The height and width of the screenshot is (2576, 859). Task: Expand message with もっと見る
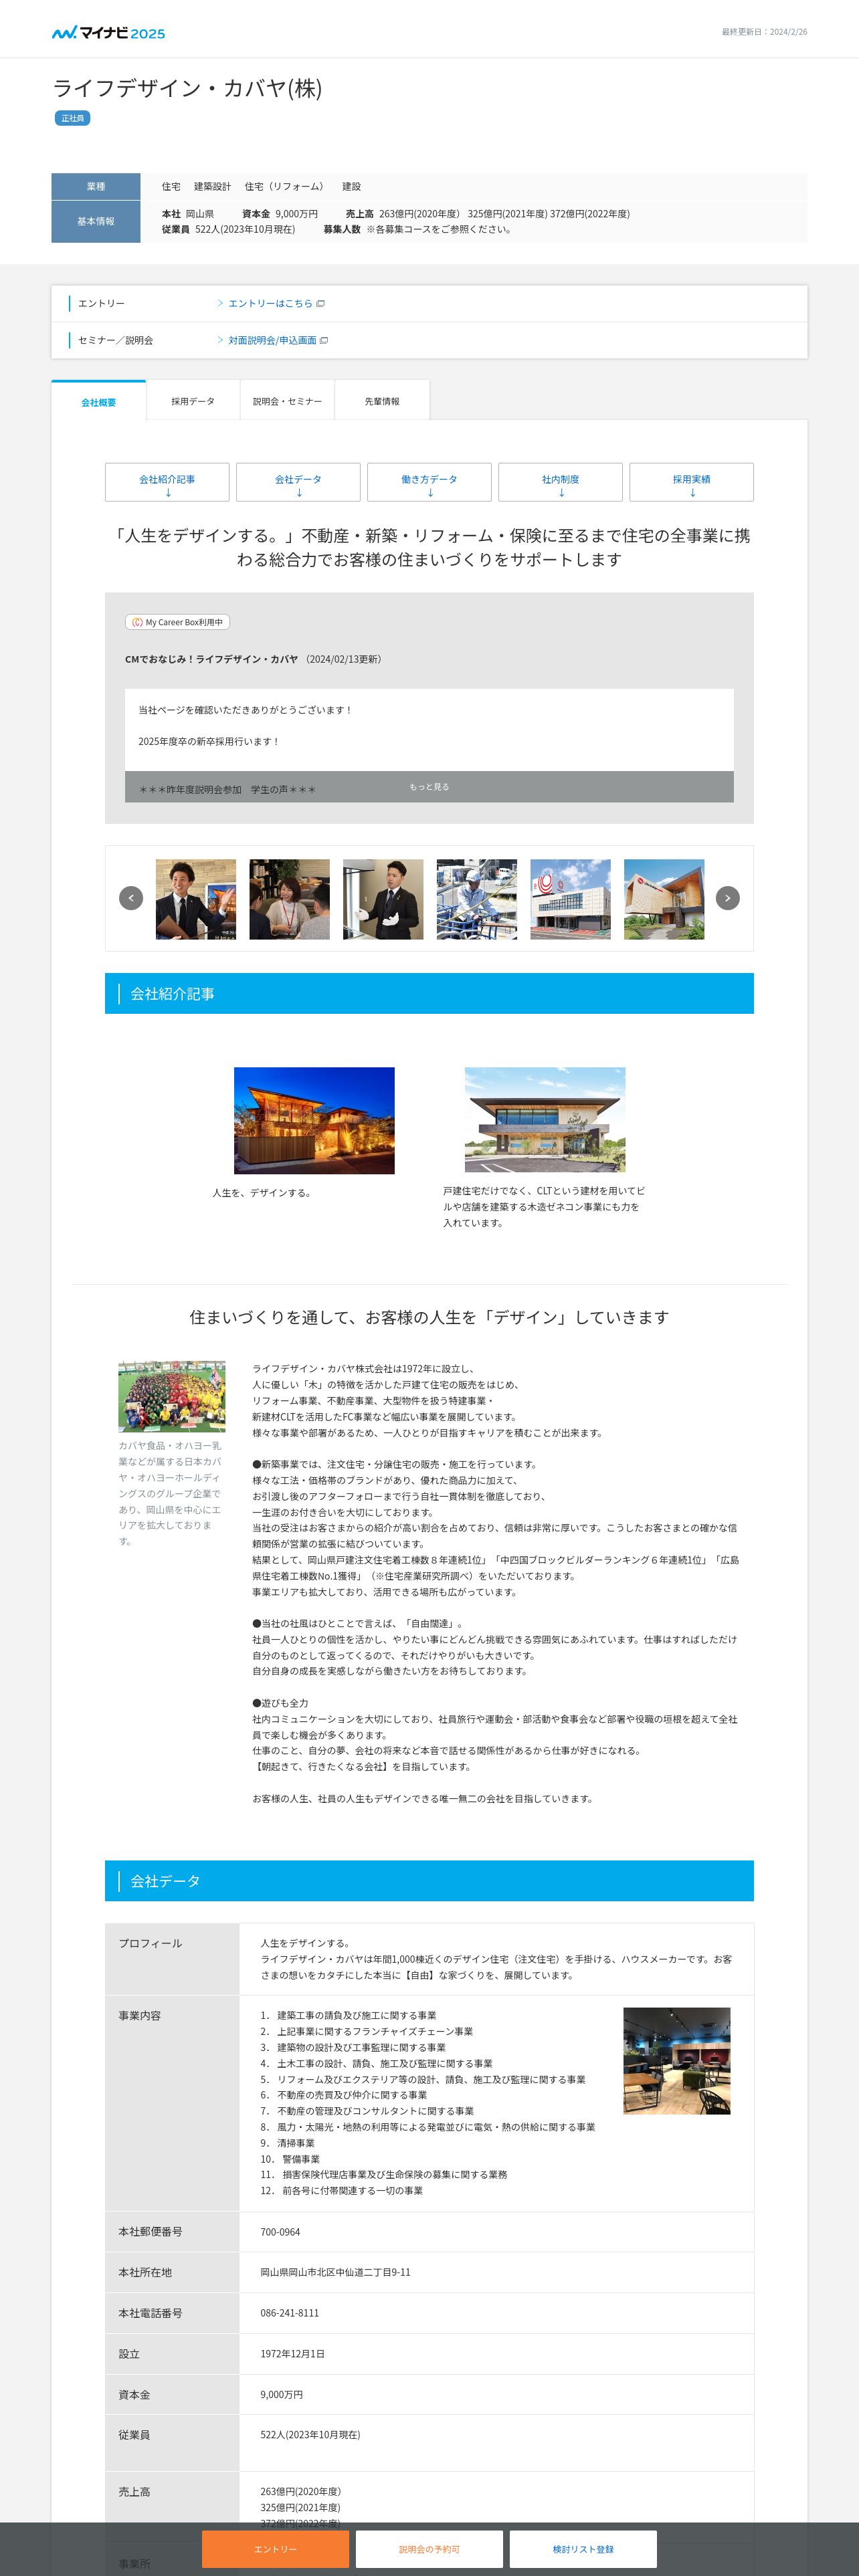(429, 787)
